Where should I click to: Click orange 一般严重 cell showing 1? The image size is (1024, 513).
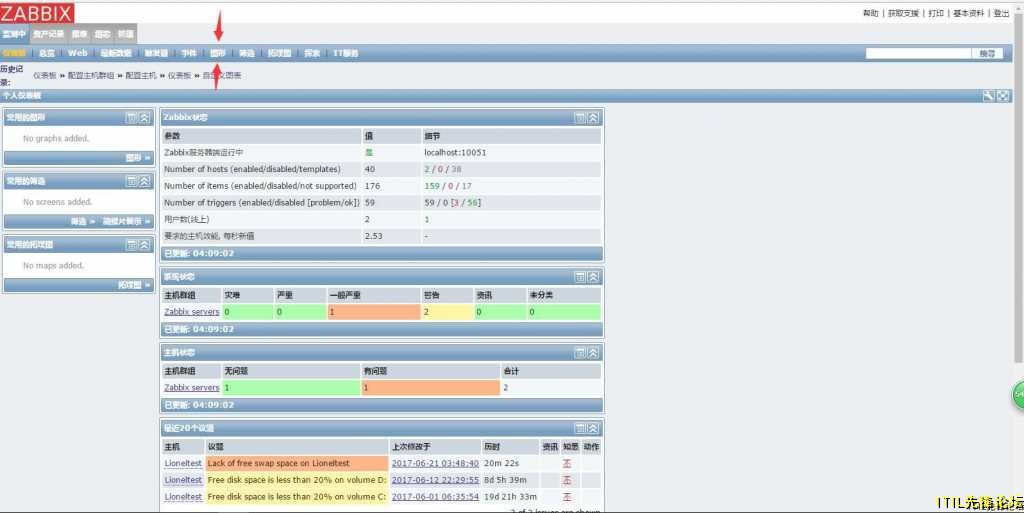pyautogui.click(x=374, y=312)
